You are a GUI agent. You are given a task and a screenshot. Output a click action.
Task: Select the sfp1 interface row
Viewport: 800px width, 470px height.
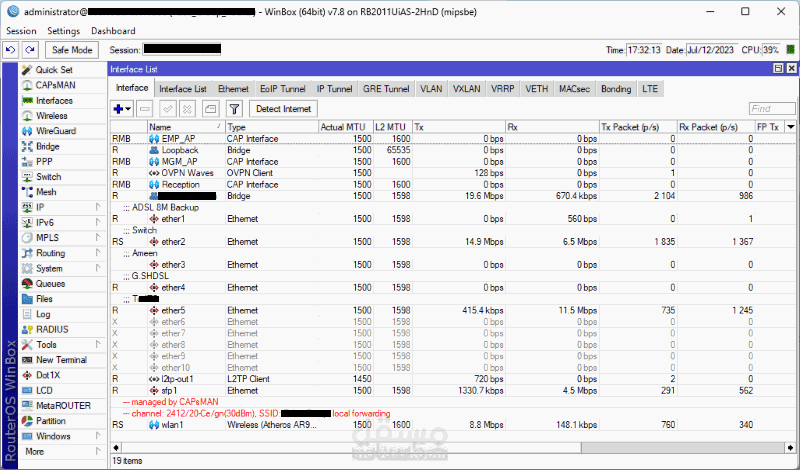[x=453, y=390]
